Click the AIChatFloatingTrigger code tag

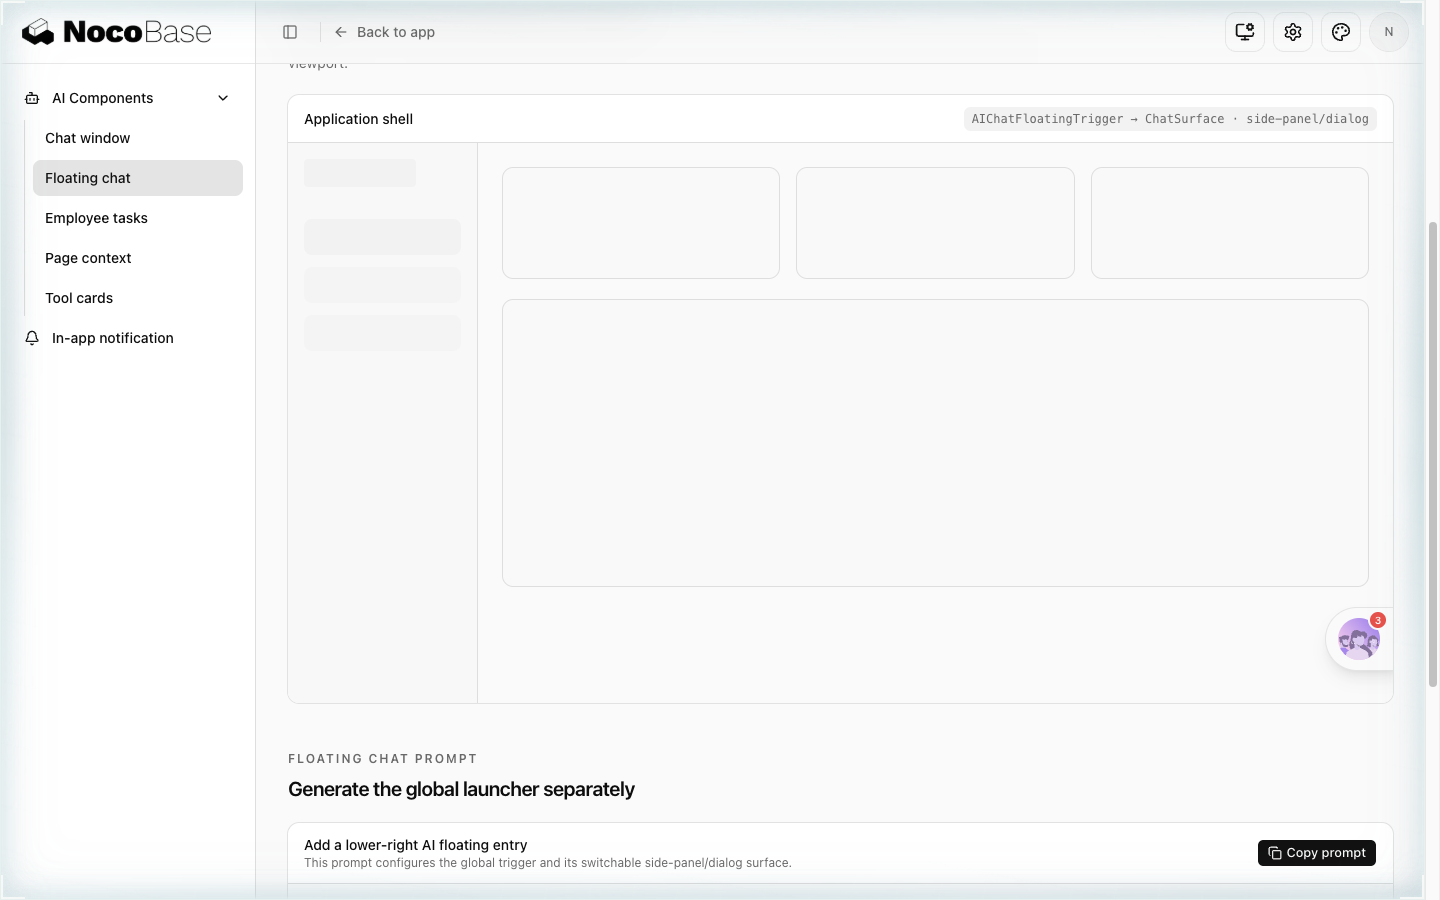[1170, 119]
